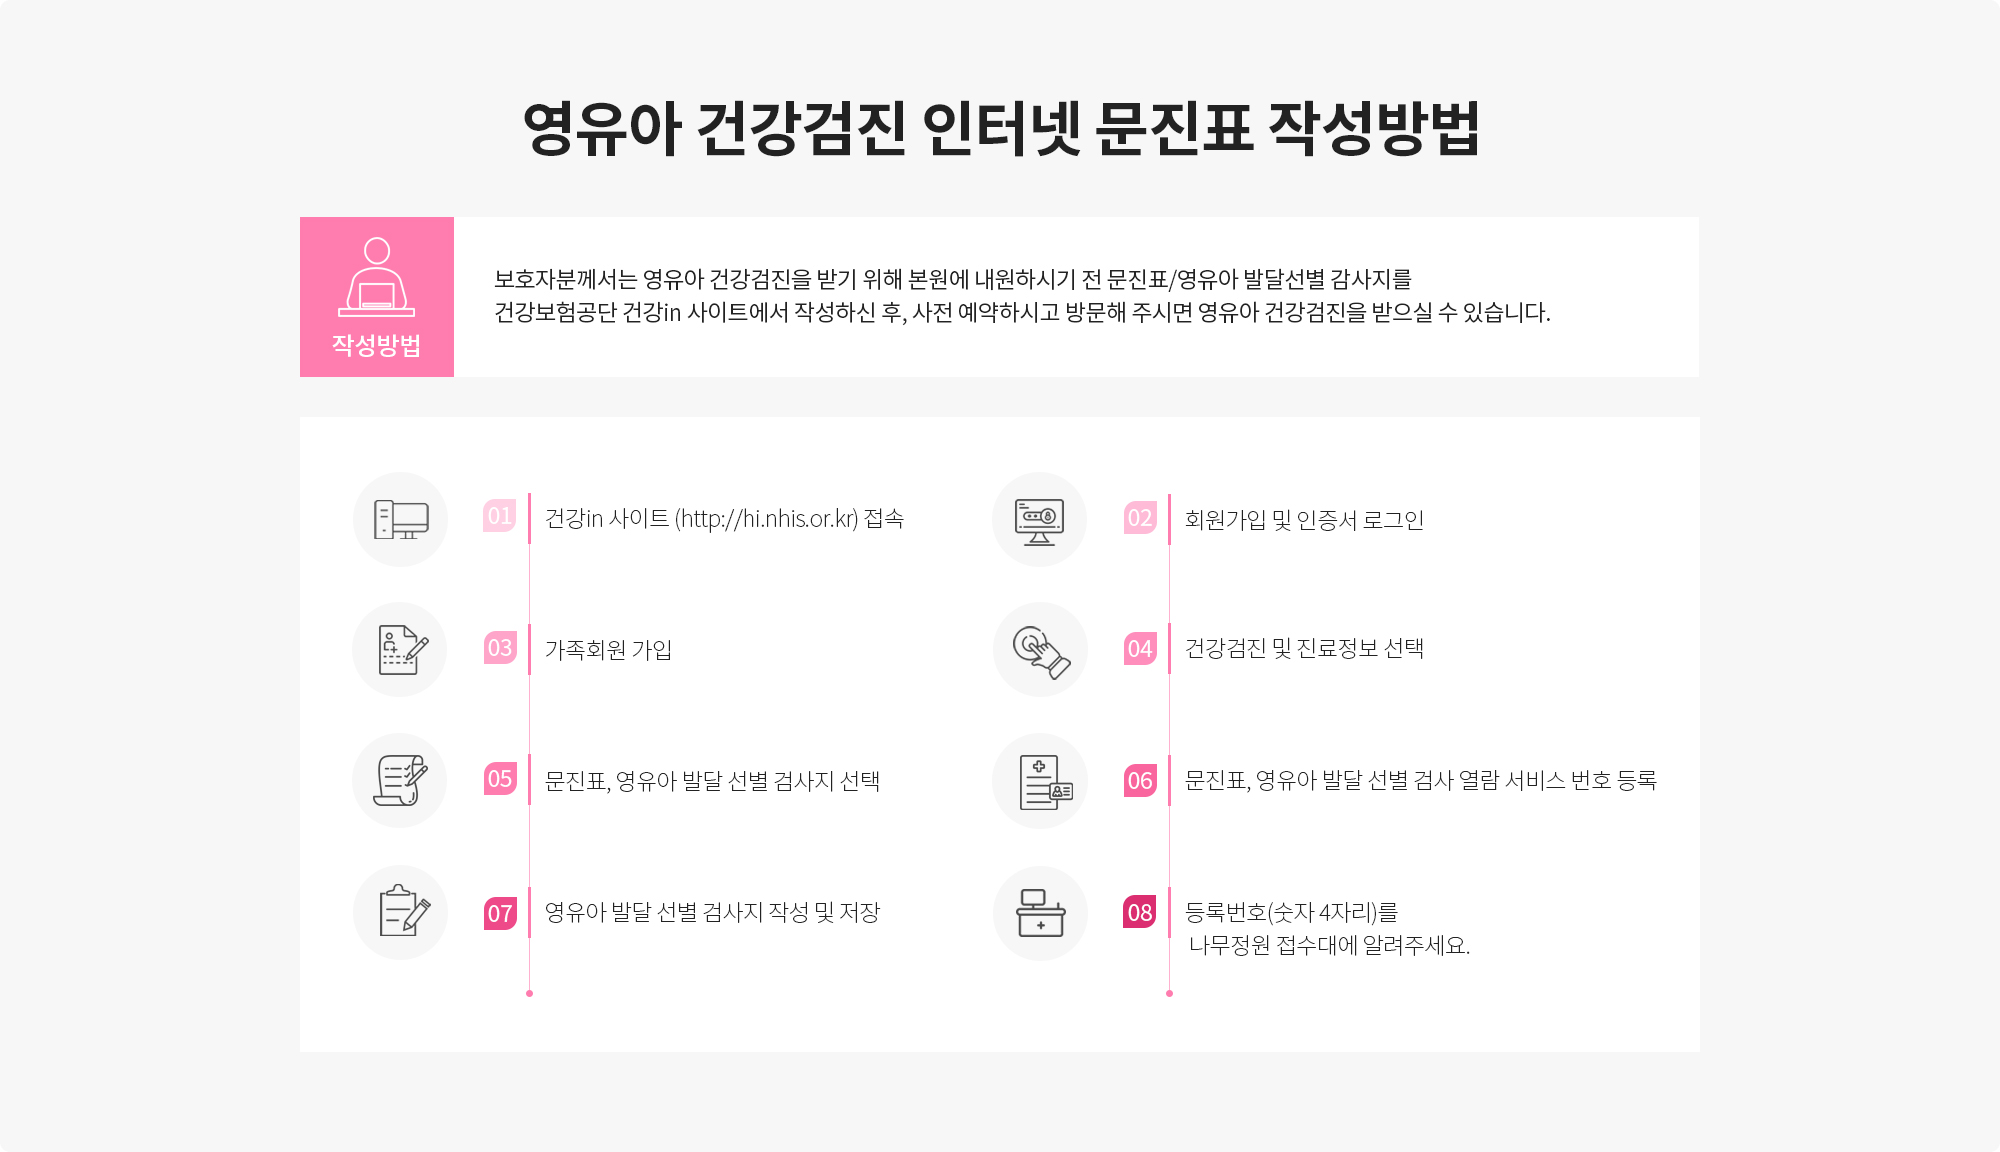Click the person with laptop icon in pink box

point(377,277)
